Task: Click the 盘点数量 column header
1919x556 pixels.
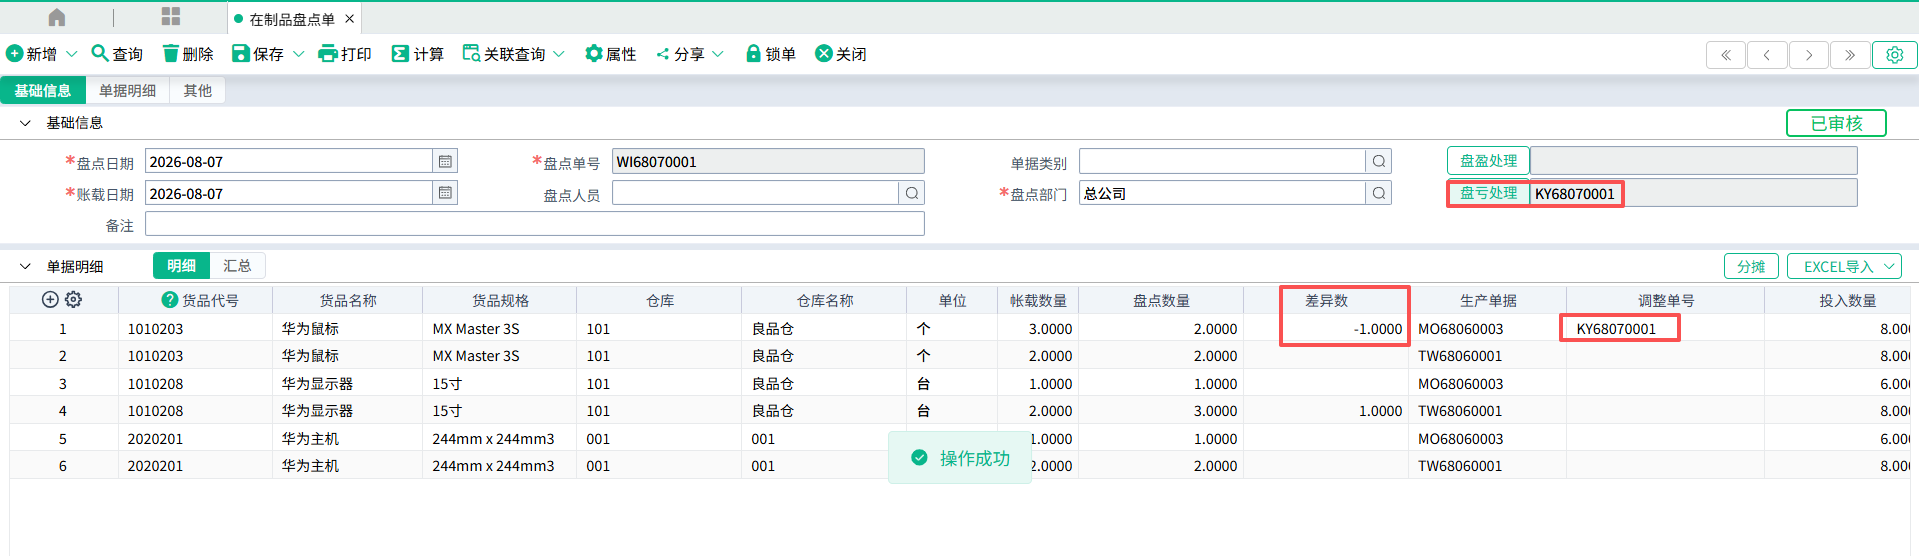Action: pos(1161,300)
